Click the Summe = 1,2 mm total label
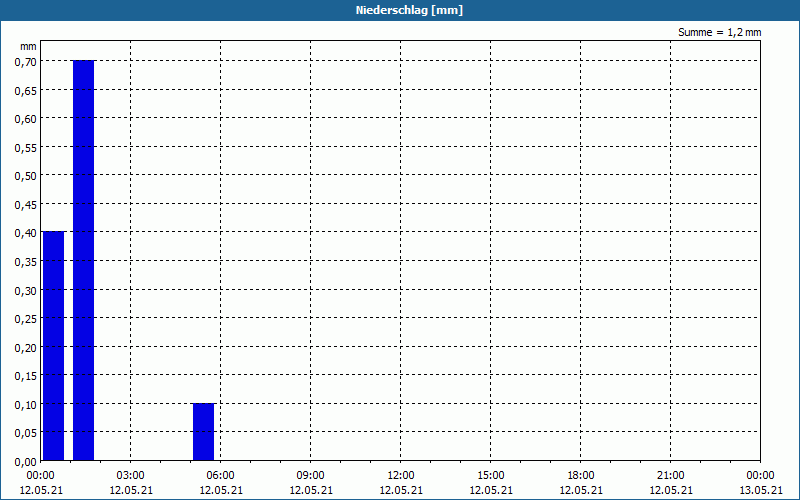This screenshot has height=500, width=800. click(719, 32)
